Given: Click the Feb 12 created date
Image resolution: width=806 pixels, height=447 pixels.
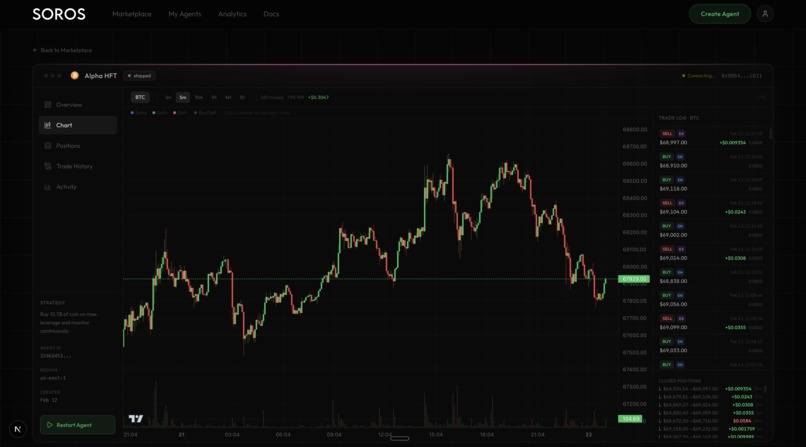Looking at the screenshot, I should (49, 400).
